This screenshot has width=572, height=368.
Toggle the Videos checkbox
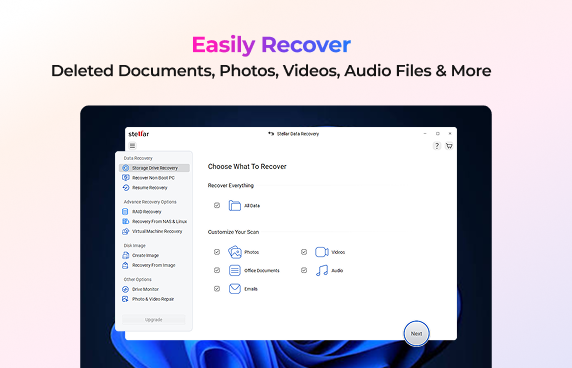tap(304, 252)
